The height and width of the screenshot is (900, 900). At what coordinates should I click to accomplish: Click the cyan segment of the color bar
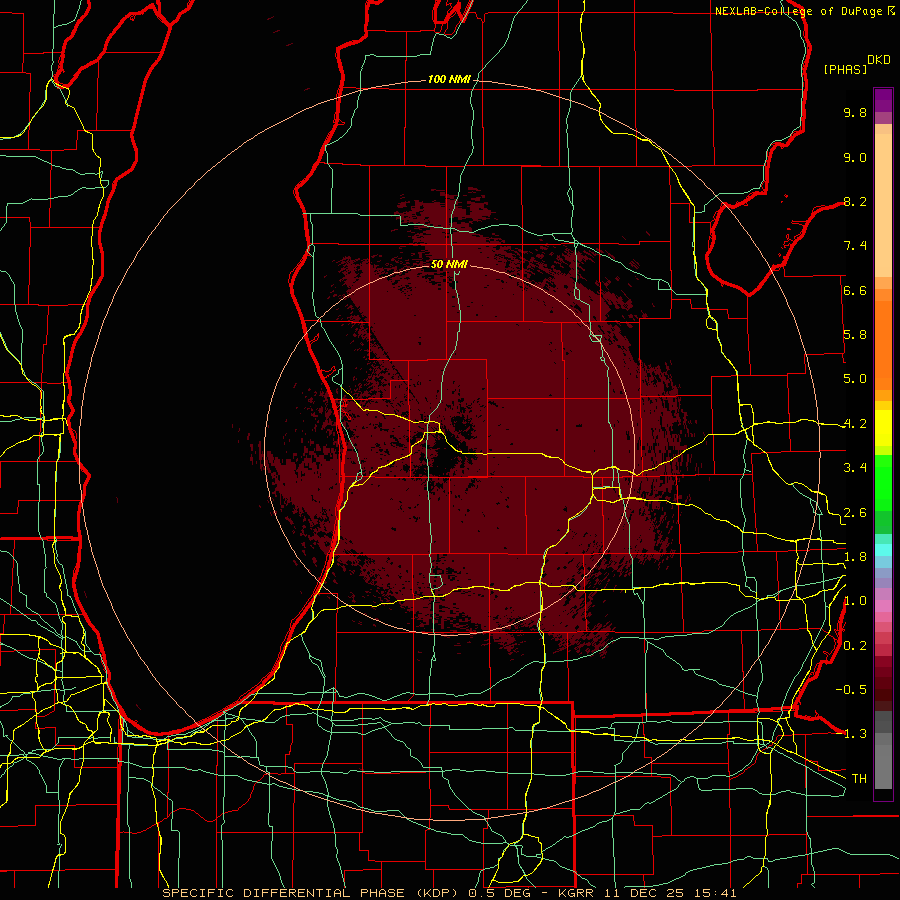(883, 549)
